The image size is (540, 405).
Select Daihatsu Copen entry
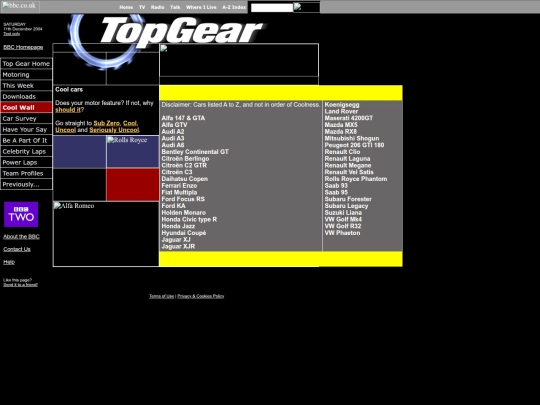click(185, 179)
